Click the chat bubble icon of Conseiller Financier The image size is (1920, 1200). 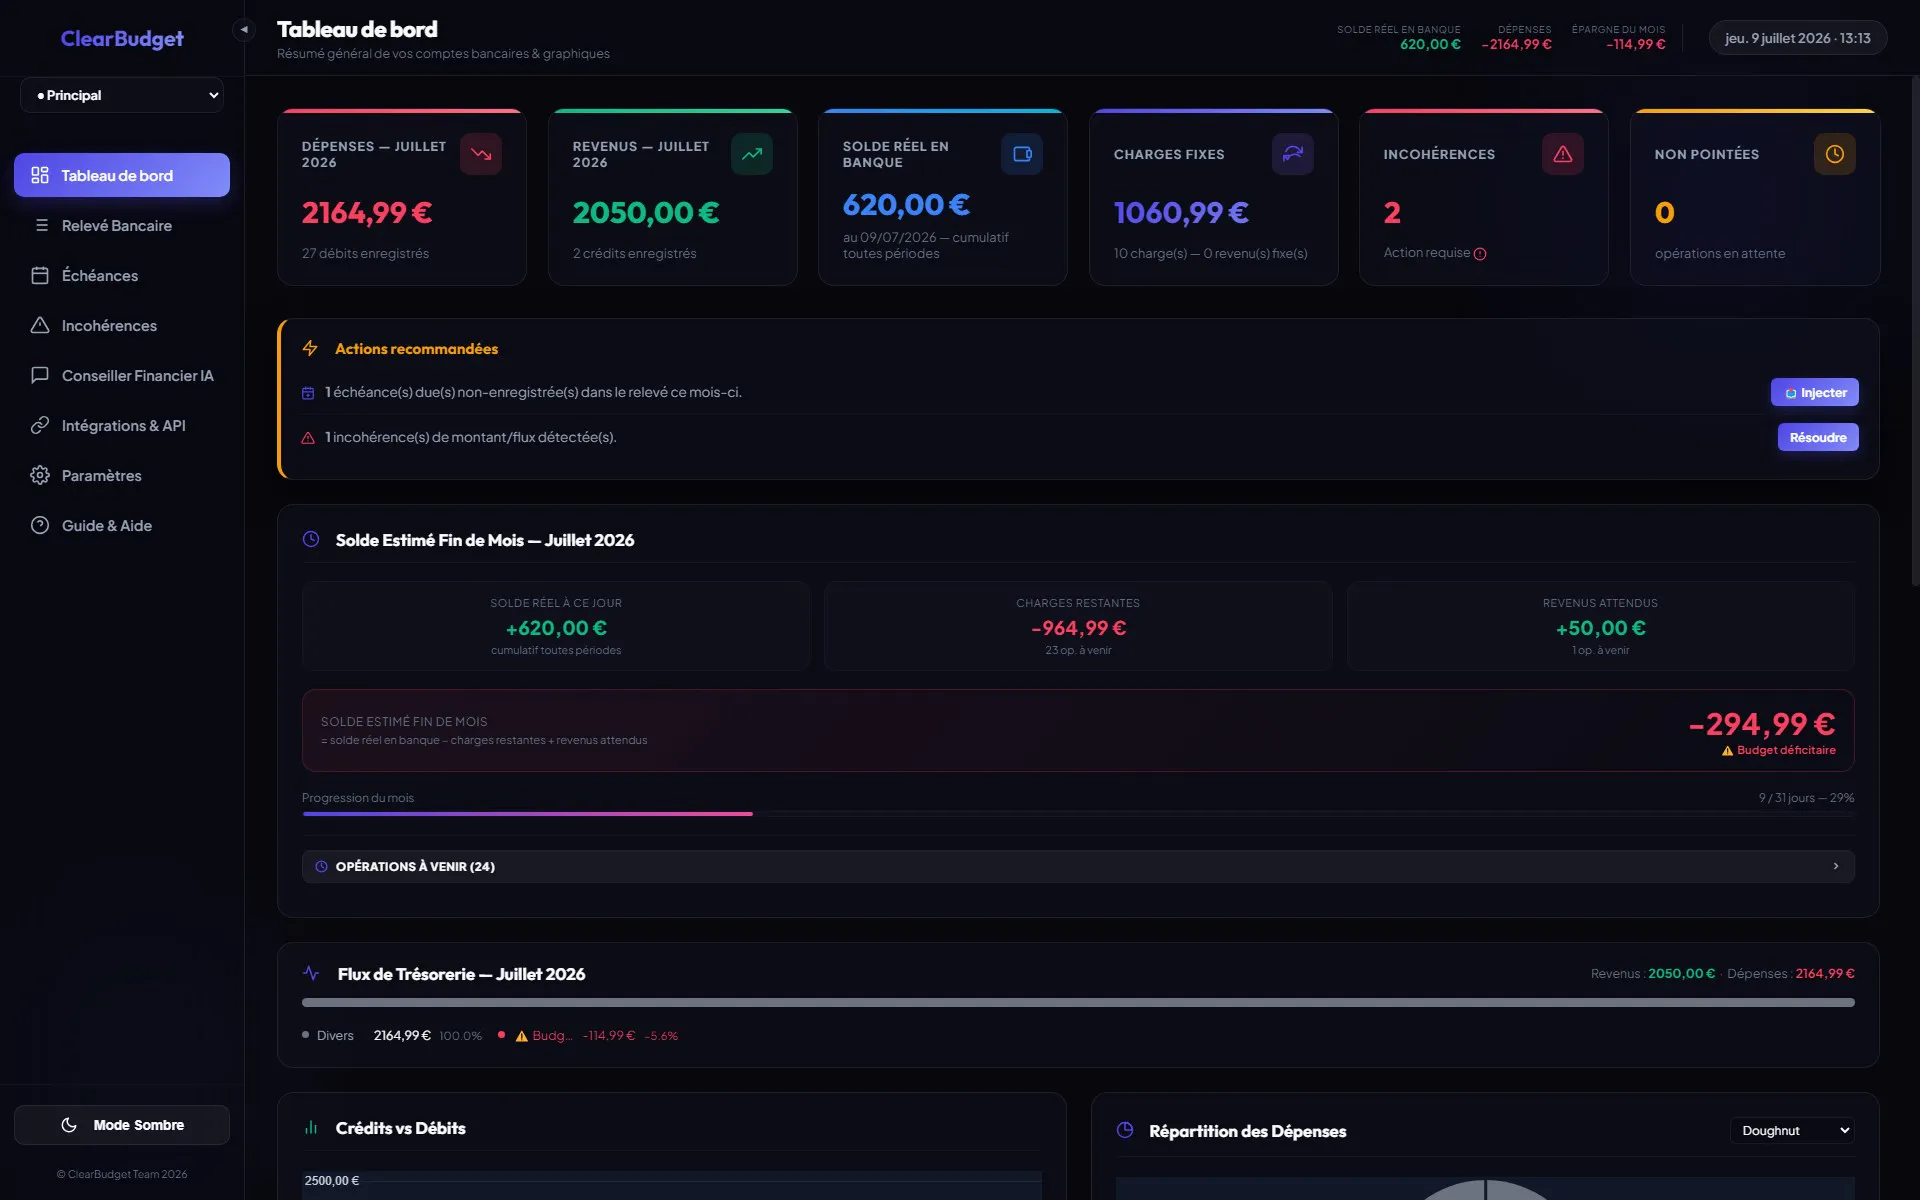pos(40,375)
